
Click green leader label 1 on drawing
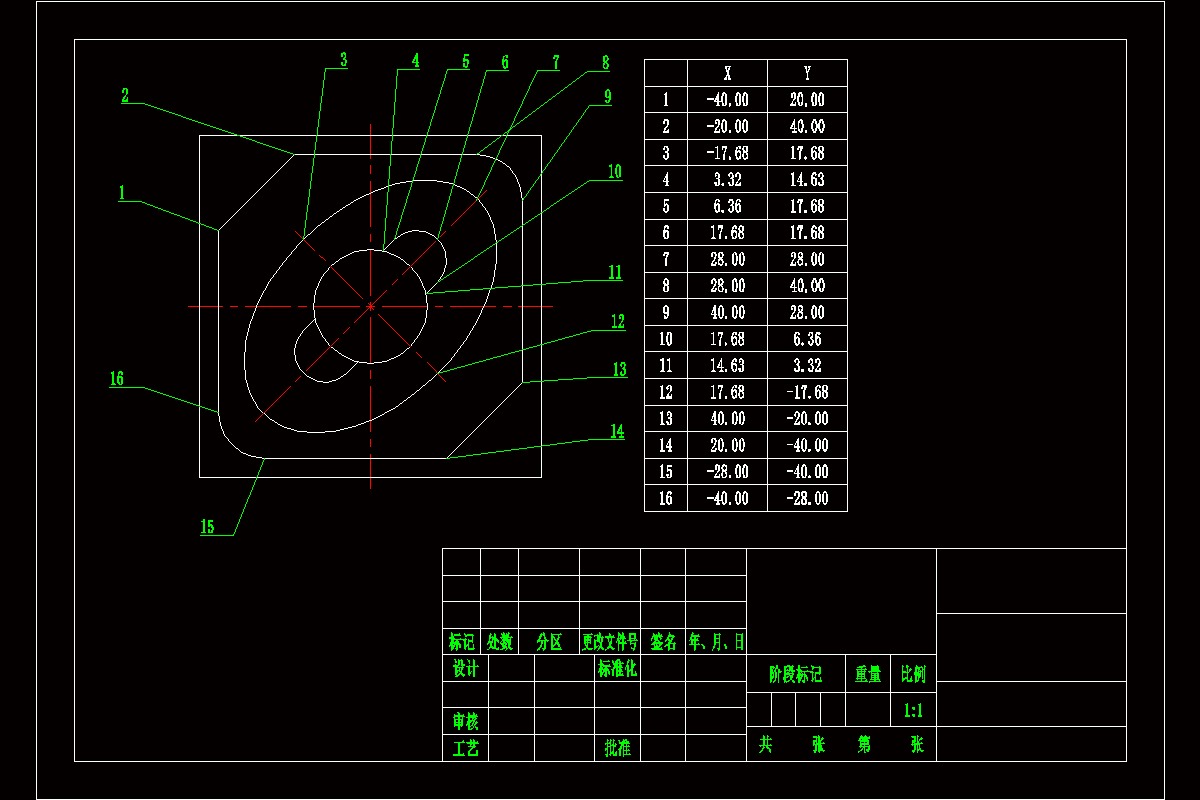[122, 193]
